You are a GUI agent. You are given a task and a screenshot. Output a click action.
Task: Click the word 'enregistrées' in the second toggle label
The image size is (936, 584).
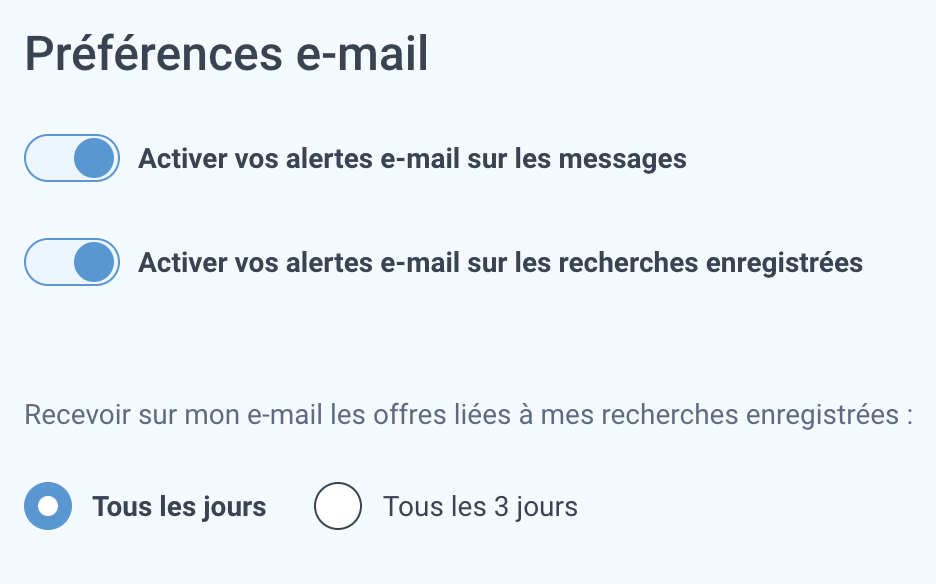coord(784,263)
